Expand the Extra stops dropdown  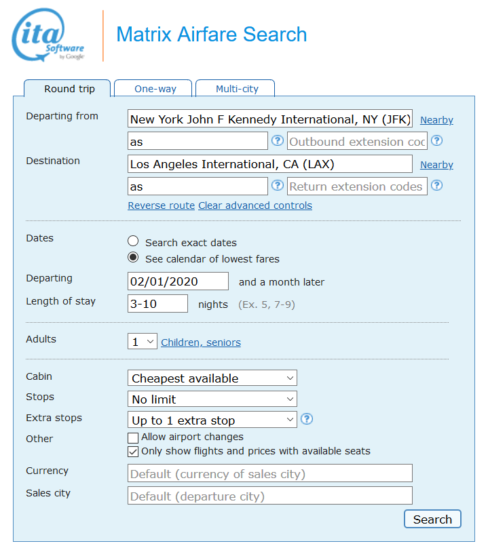(x=212, y=420)
